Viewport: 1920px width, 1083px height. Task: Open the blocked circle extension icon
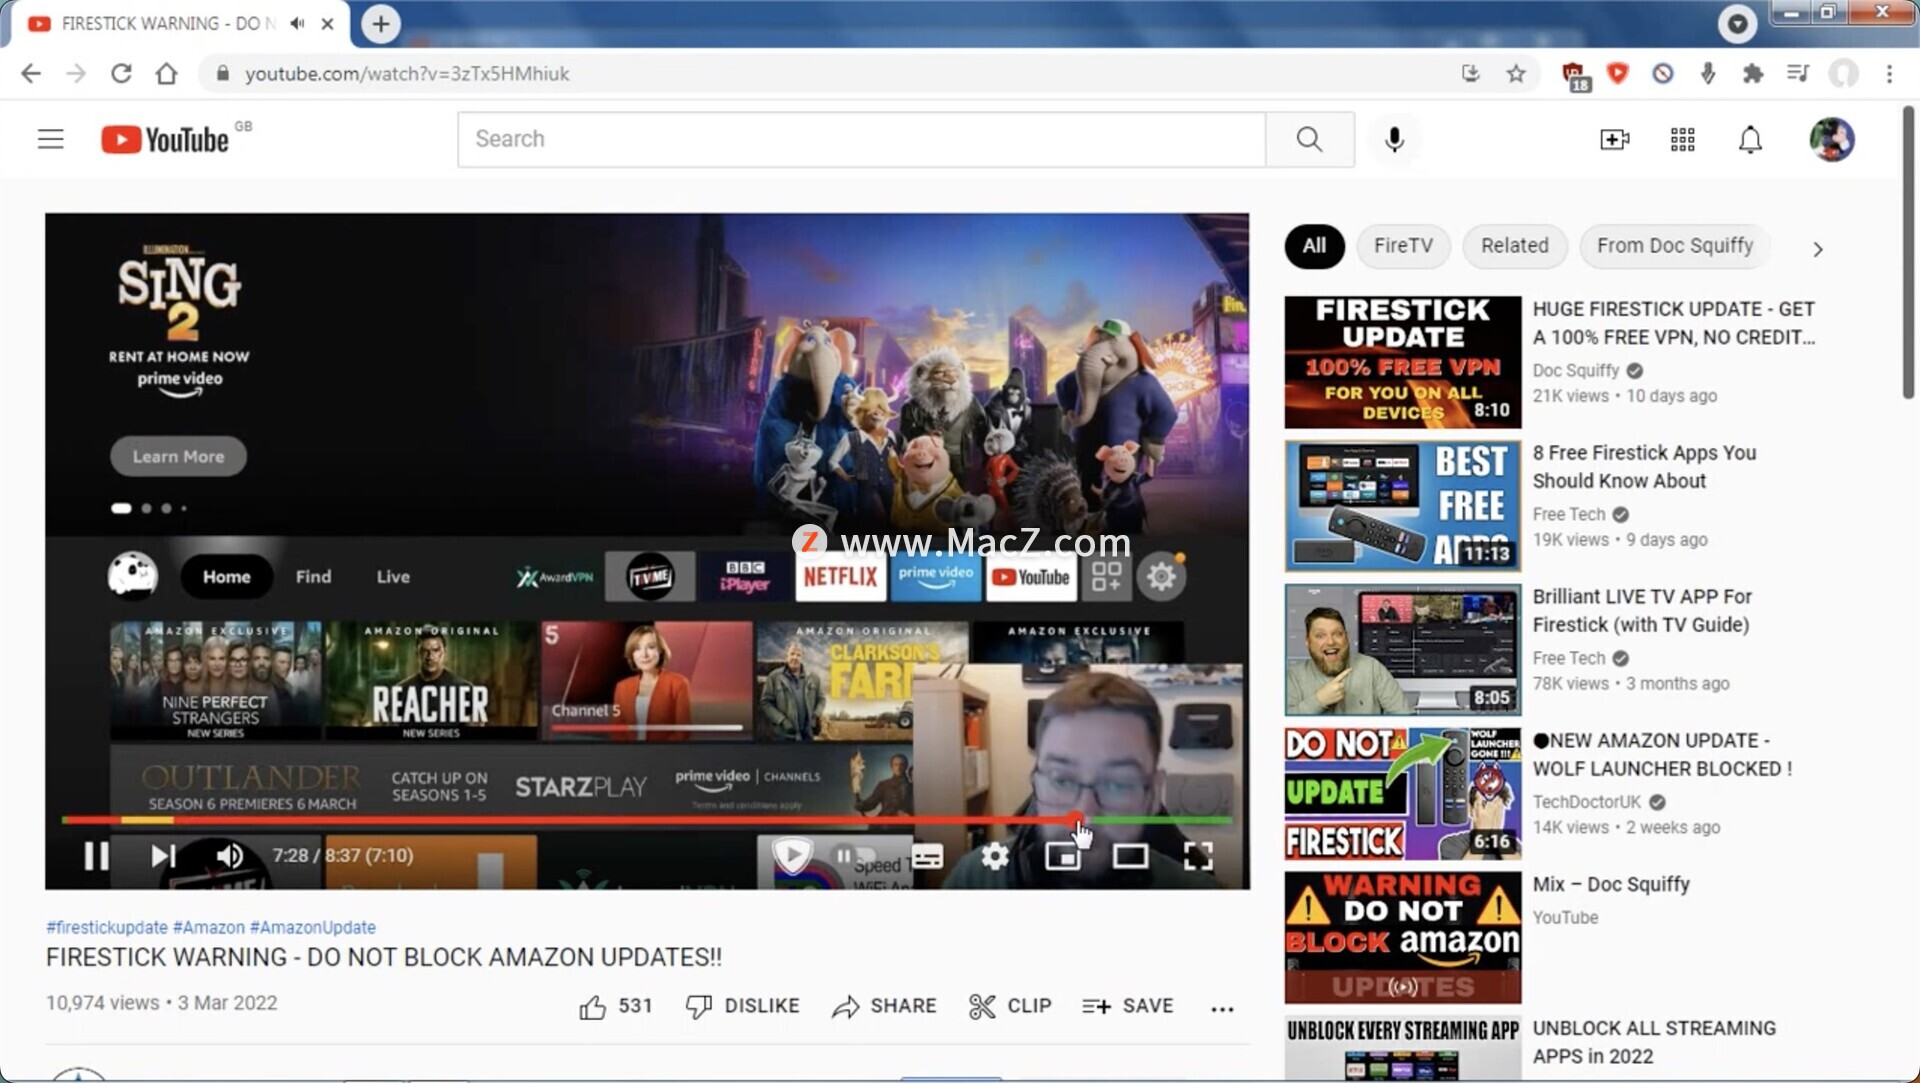coord(1662,74)
